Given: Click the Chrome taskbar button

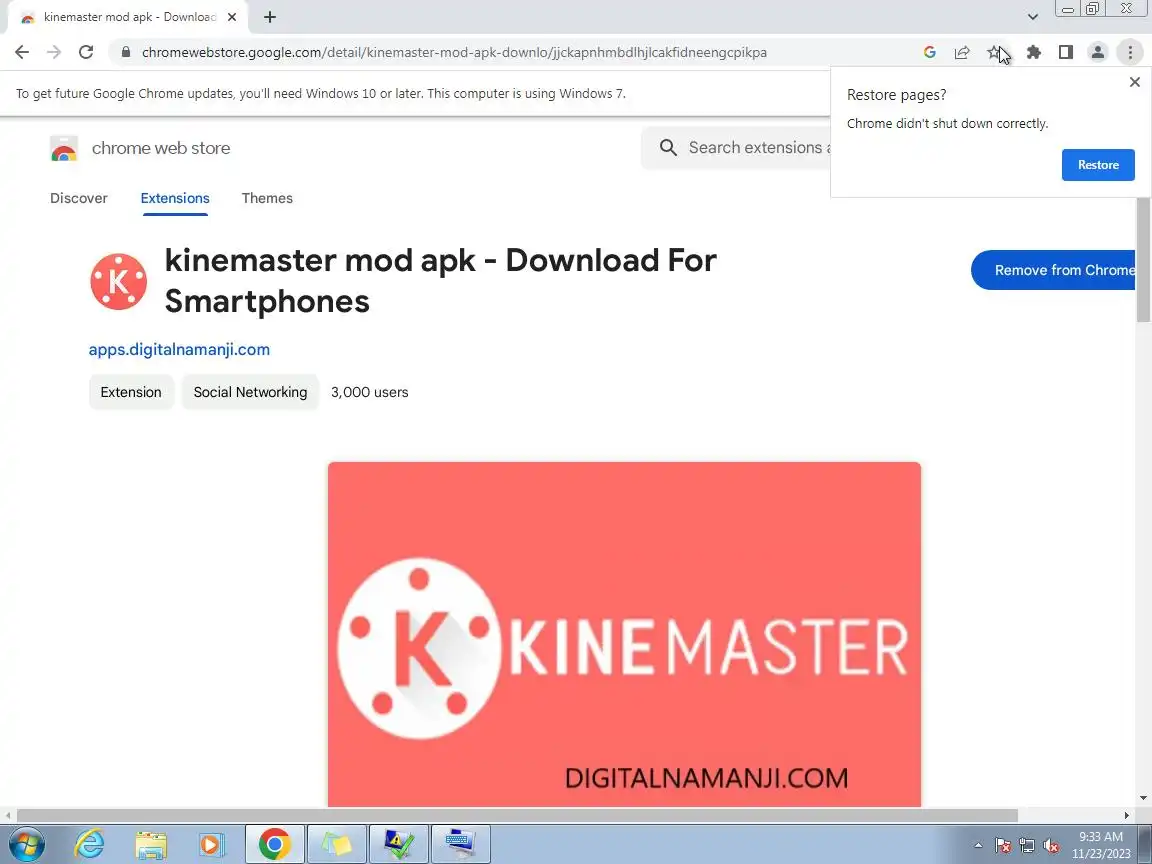Looking at the screenshot, I should 274,844.
